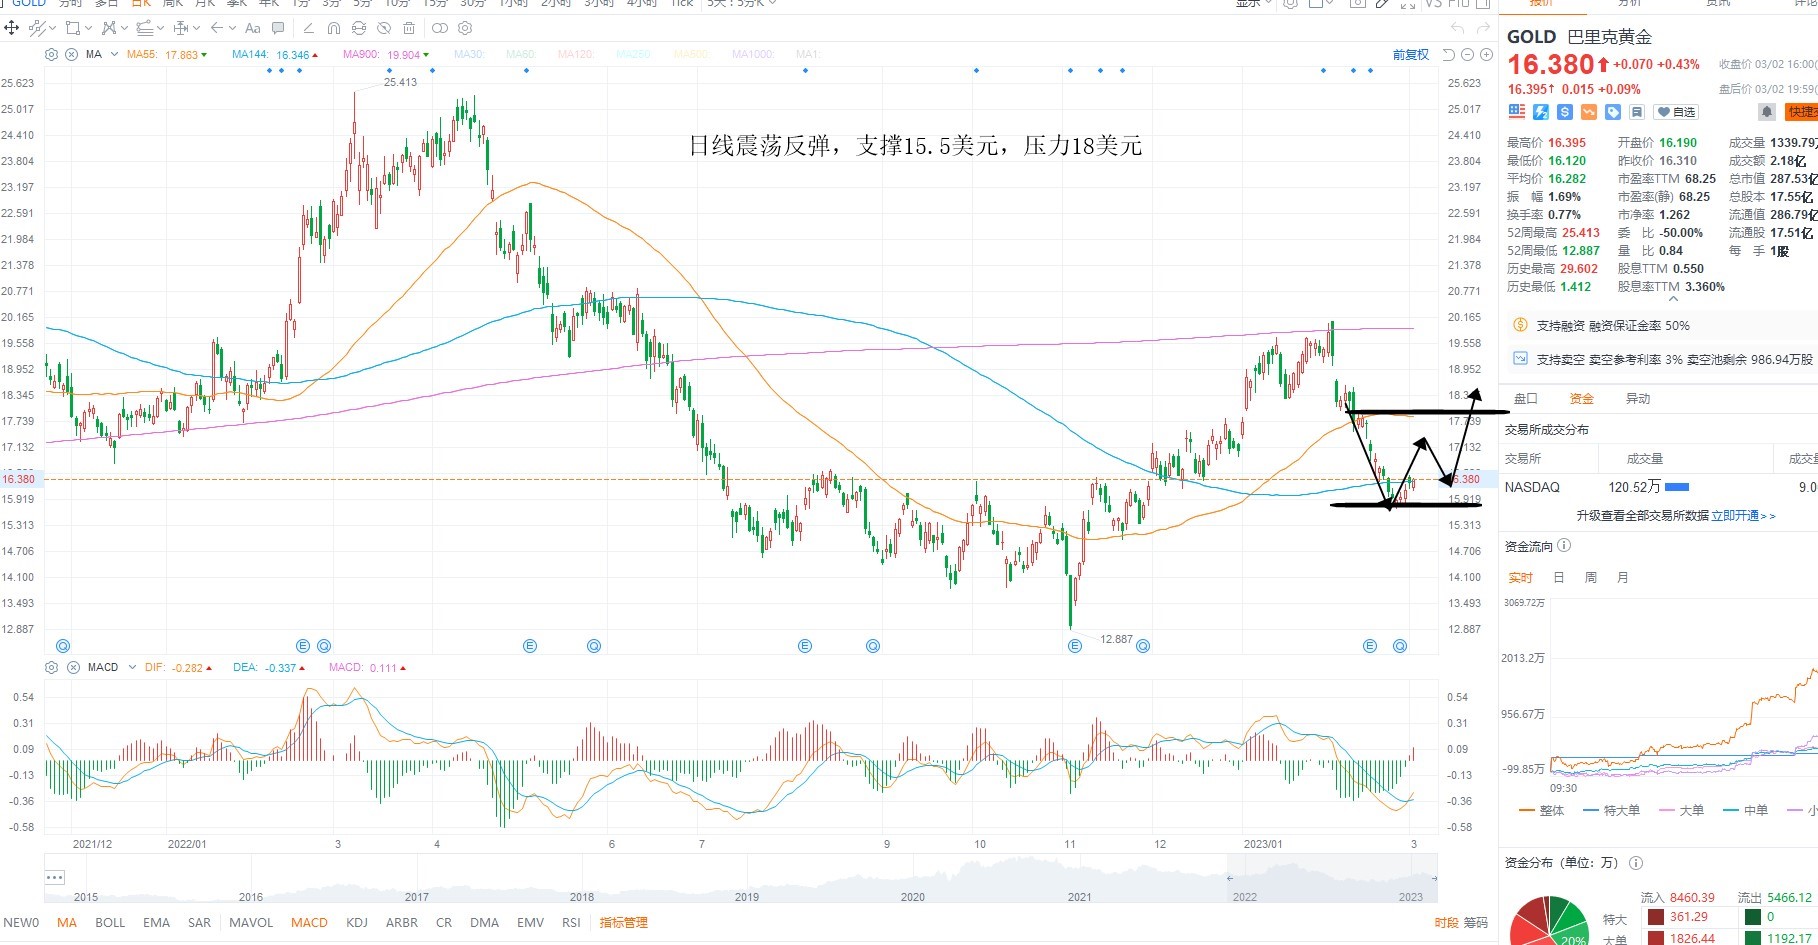Click the comment bubble annotation tool
Viewport: 1818px width, 945px height.
[278, 28]
